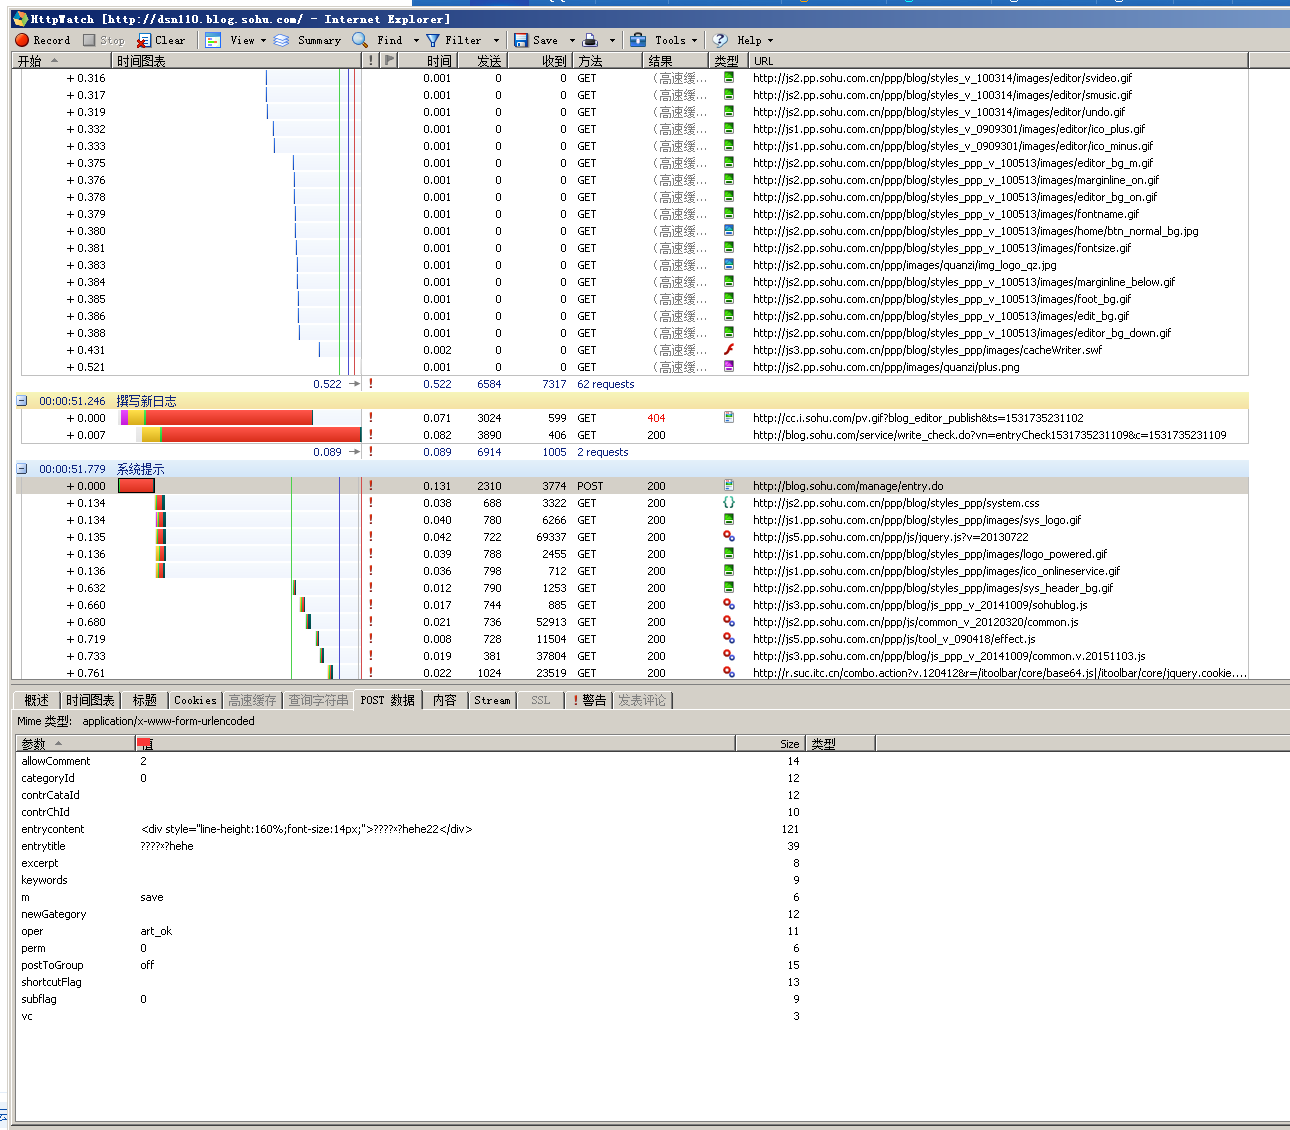Collapse the 撰写新日志 page group
Viewport: 1290px width, 1130px height.
coord(21,401)
